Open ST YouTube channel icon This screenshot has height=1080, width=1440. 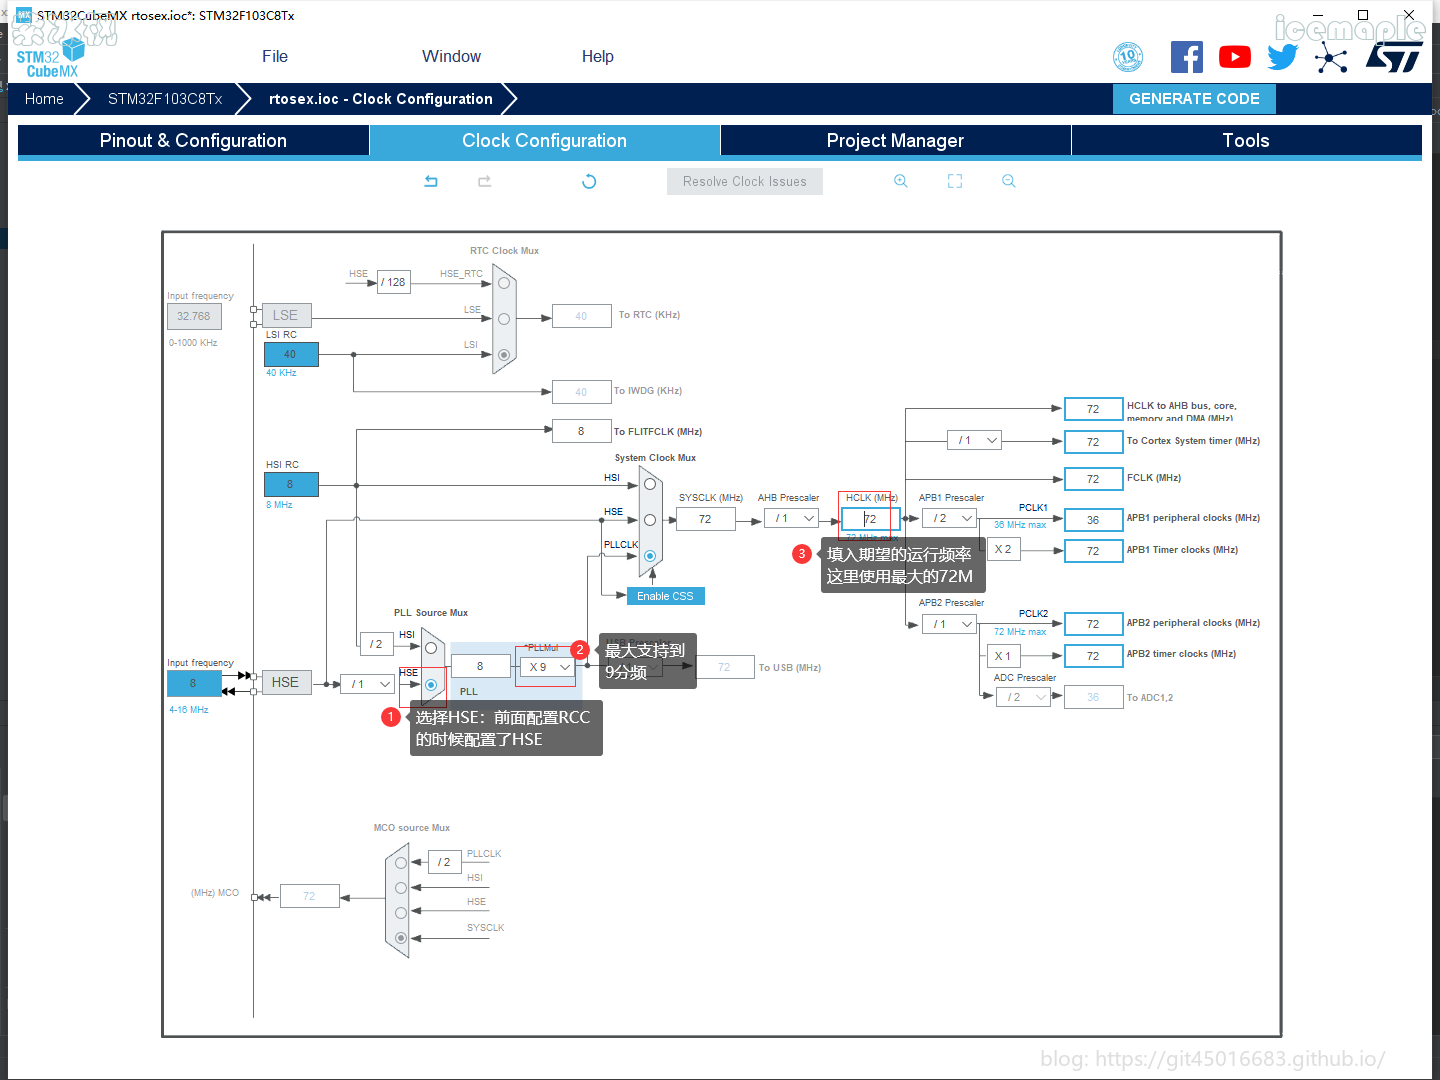pos(1235,57)
